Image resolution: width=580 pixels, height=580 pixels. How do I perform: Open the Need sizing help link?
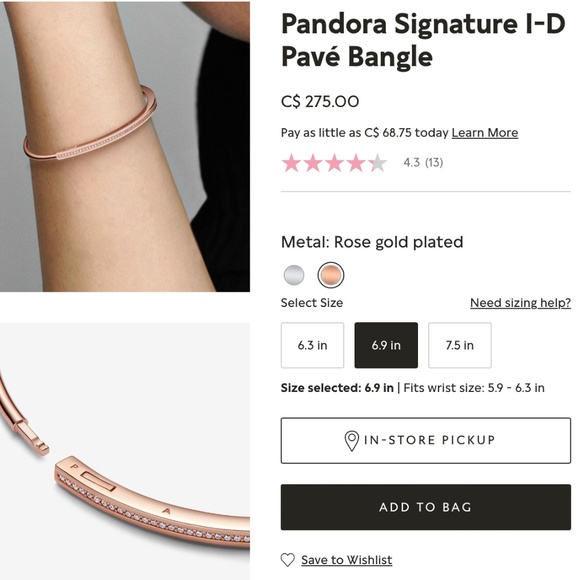click(520, 303)
